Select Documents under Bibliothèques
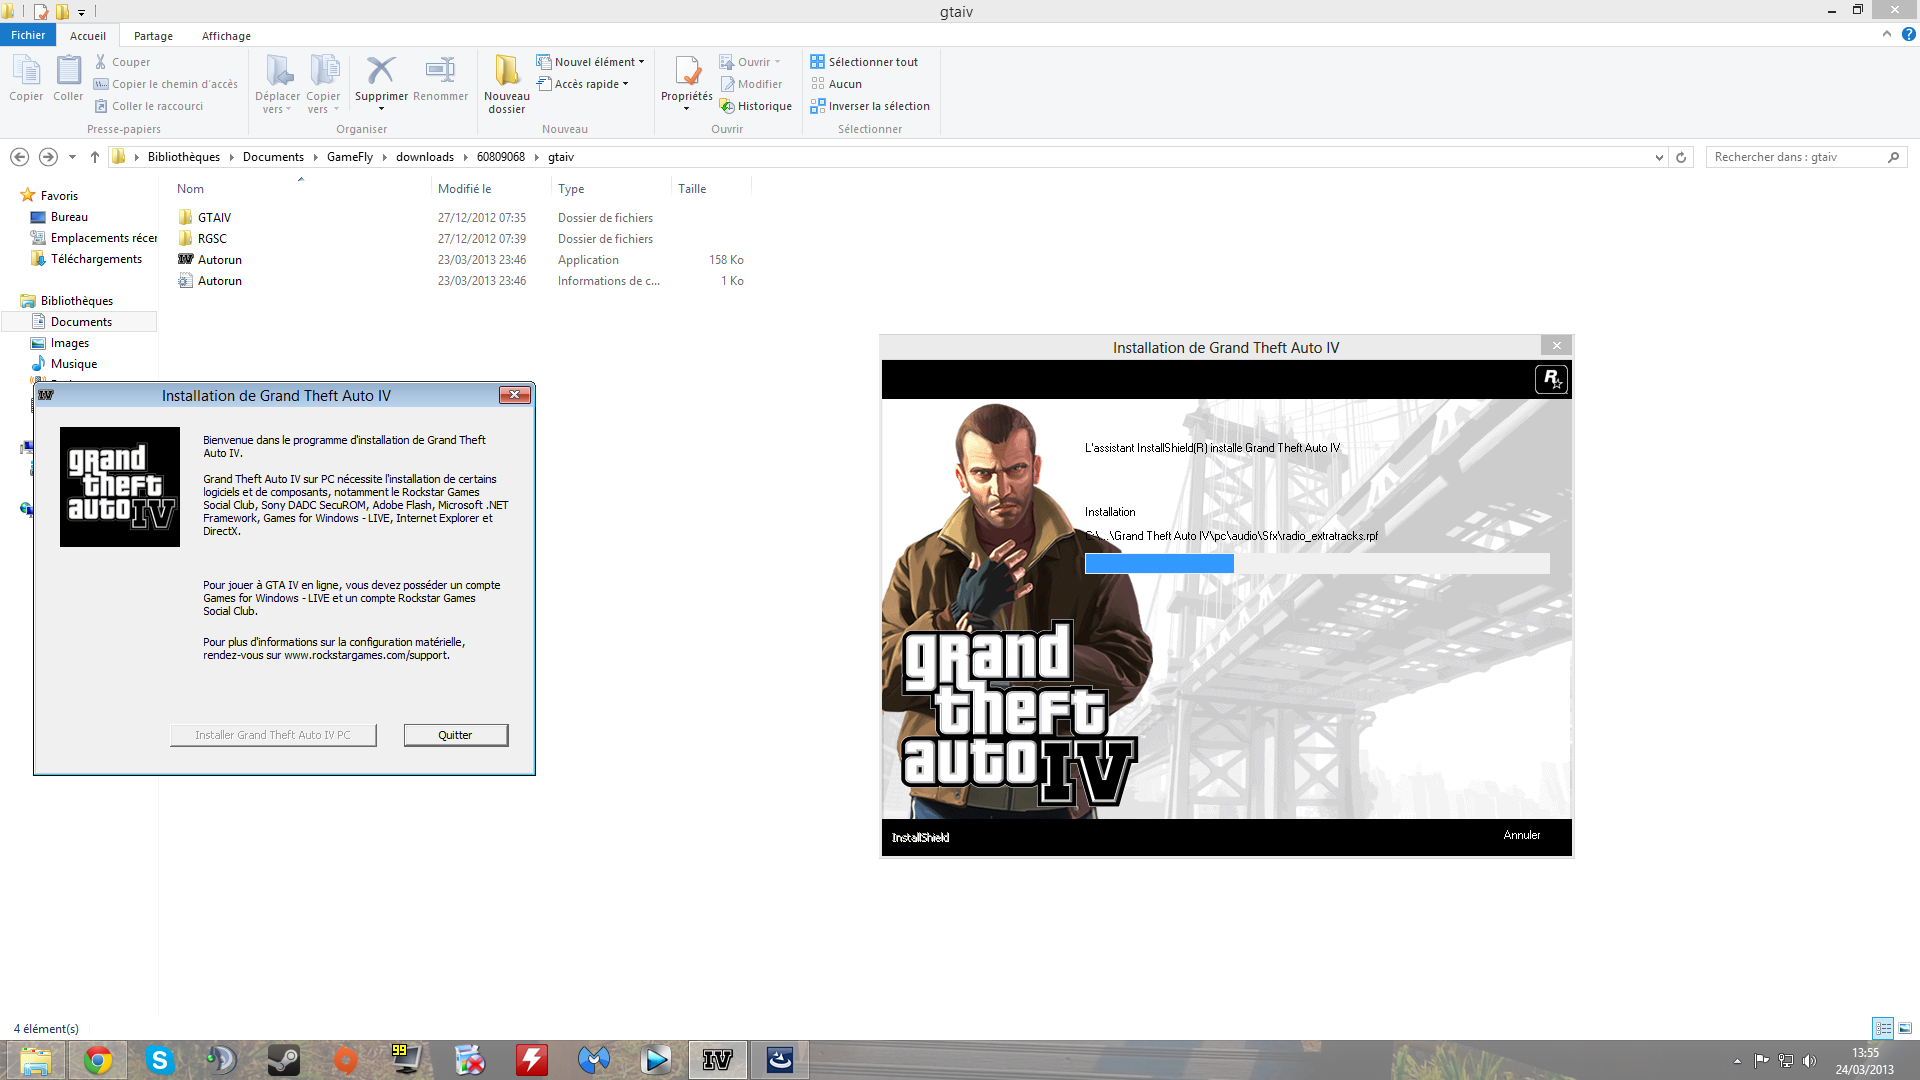1920x1080 pixels. click(x=81, y=322)
